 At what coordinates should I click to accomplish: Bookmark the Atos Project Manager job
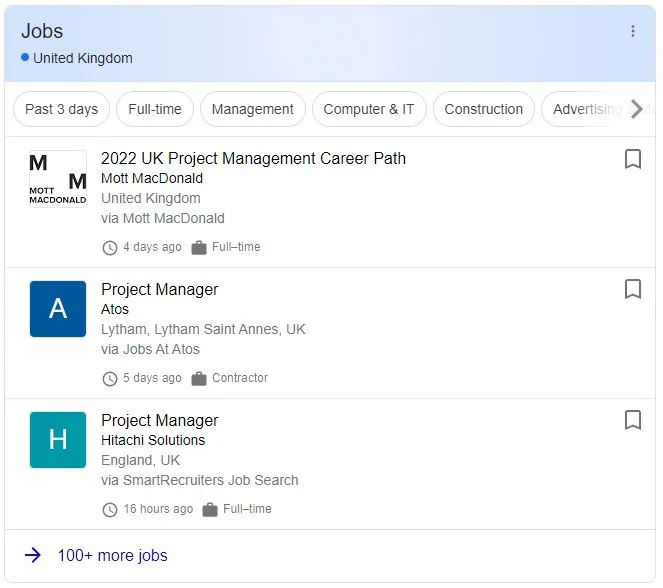(633, 289)
